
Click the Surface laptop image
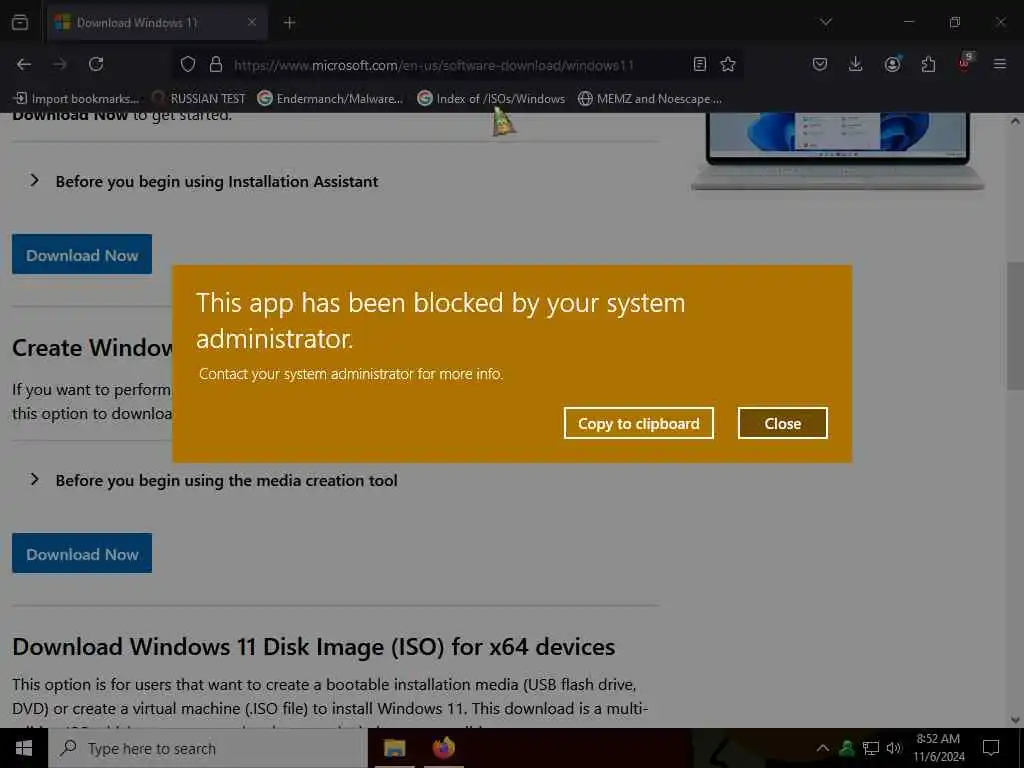tap(838, 151)
